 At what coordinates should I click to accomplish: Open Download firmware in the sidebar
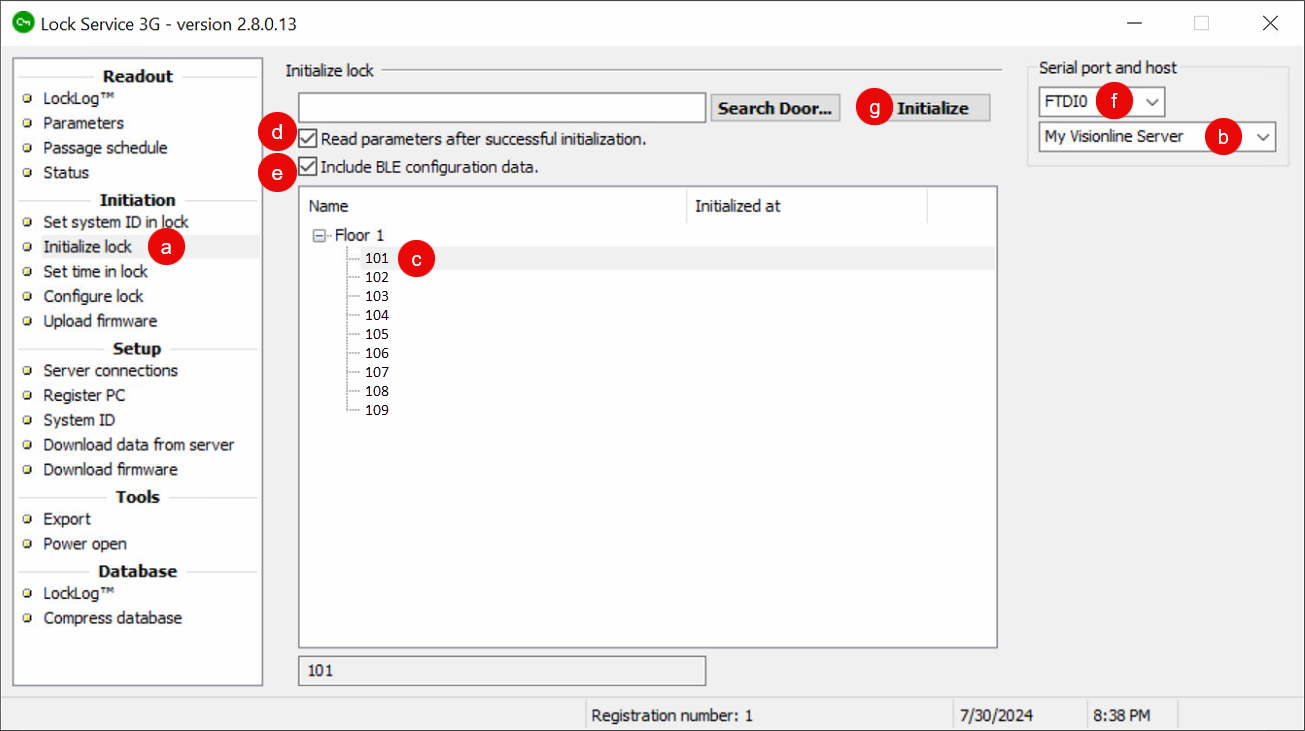[110, 469]
